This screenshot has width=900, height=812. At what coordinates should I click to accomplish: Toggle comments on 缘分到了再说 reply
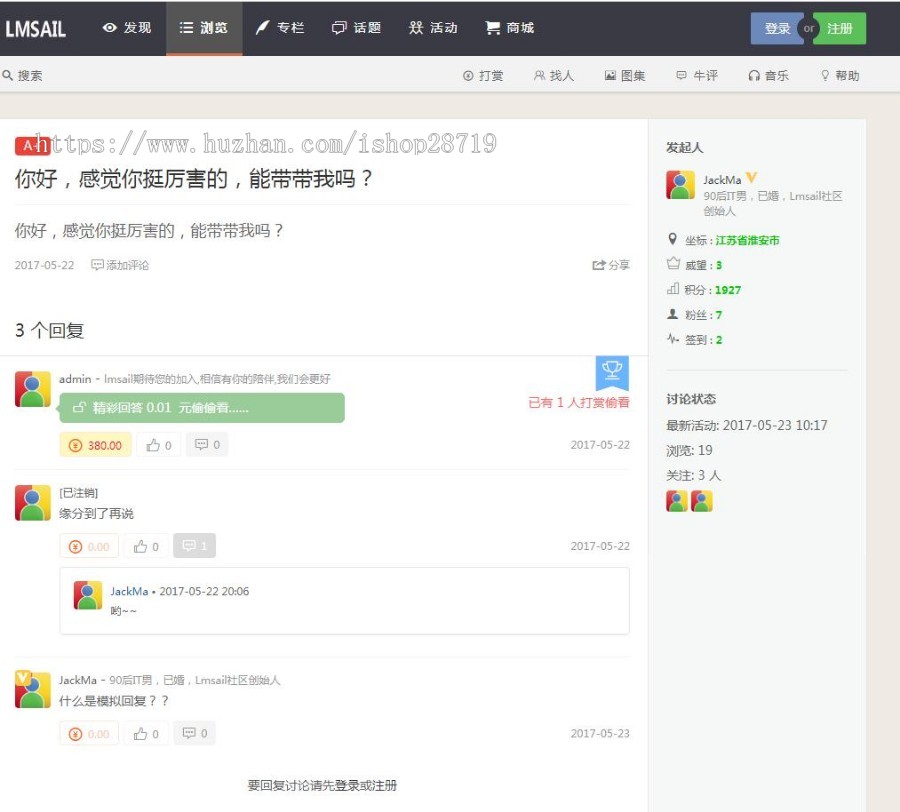(x=194, y=546)
